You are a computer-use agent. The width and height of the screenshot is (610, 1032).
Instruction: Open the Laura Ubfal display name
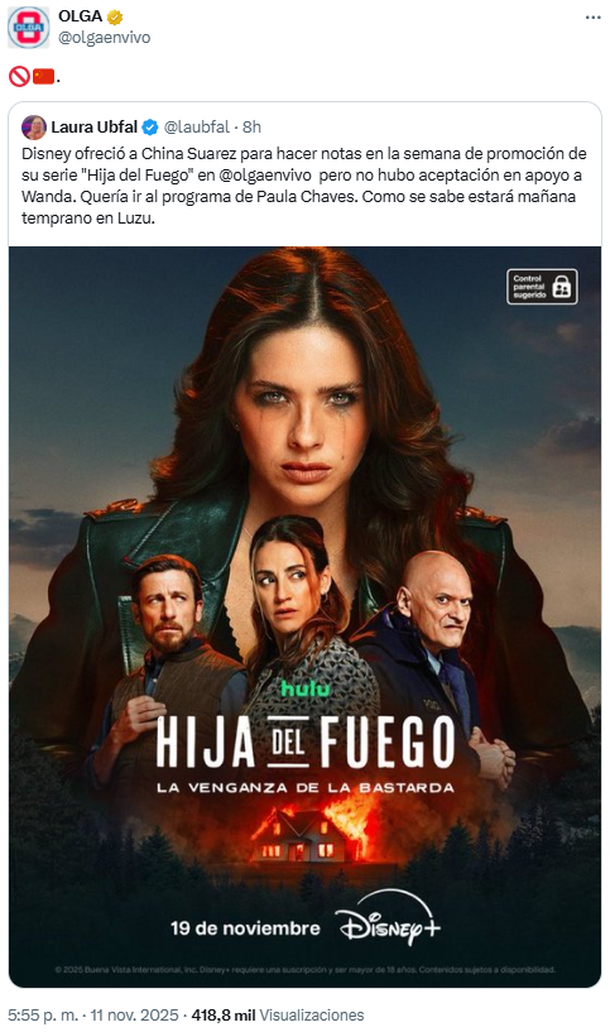pos(94,127)
